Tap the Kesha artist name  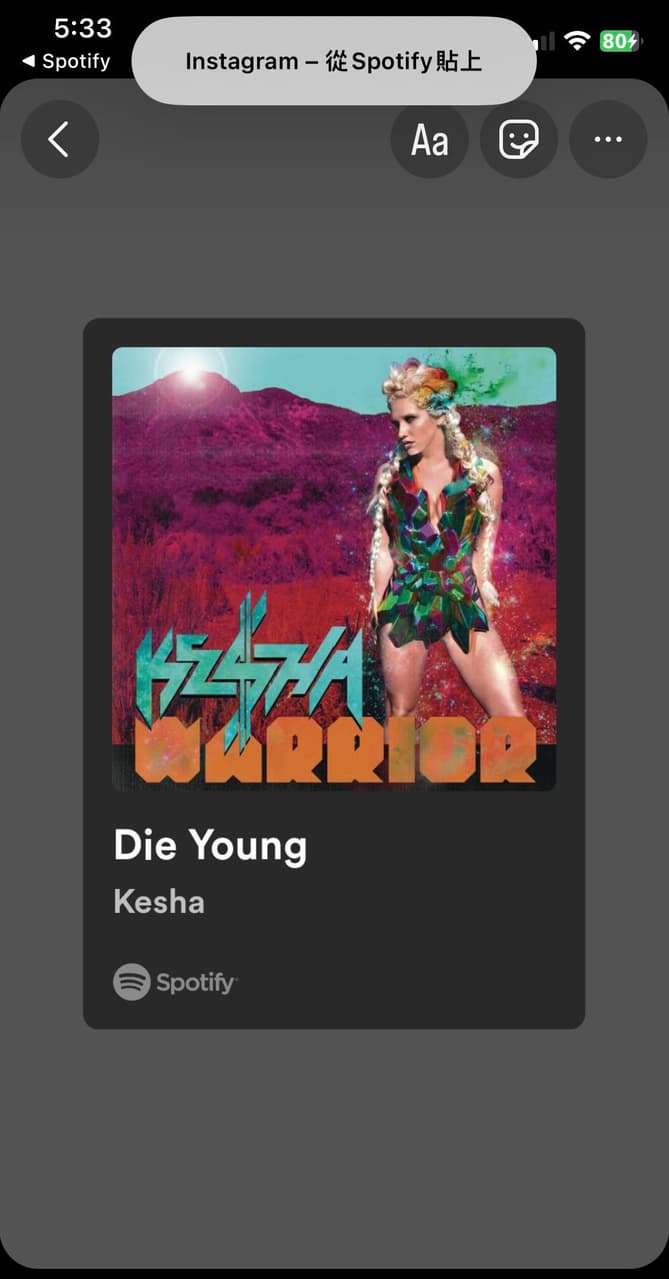(x=159, y=902)
